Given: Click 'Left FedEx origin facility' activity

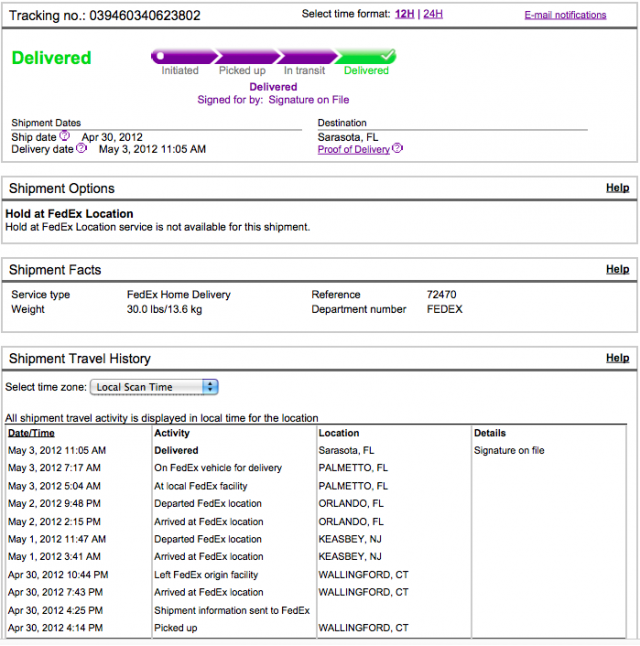Looking at the screenshot, I should 206,575.
